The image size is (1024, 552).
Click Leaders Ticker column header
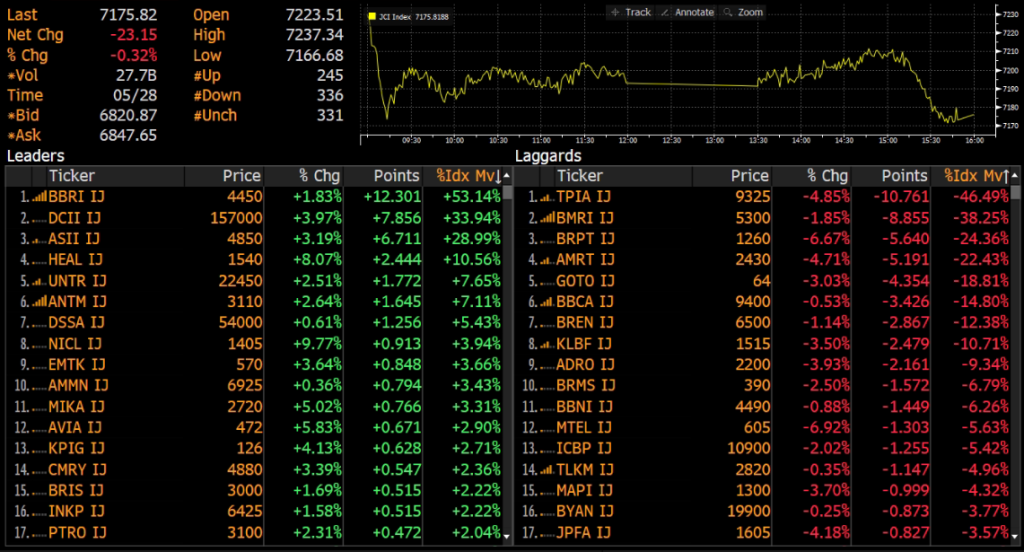[x=72, y=176]
